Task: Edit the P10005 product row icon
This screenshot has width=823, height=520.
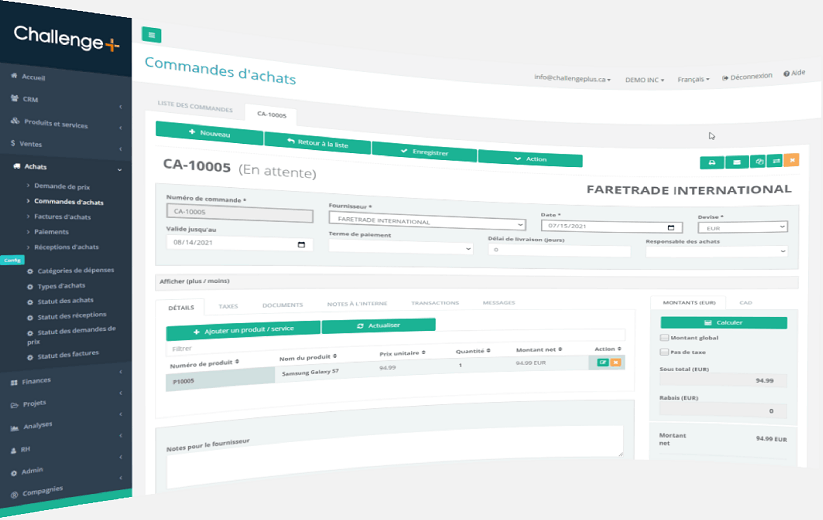Action: [603, 362]
